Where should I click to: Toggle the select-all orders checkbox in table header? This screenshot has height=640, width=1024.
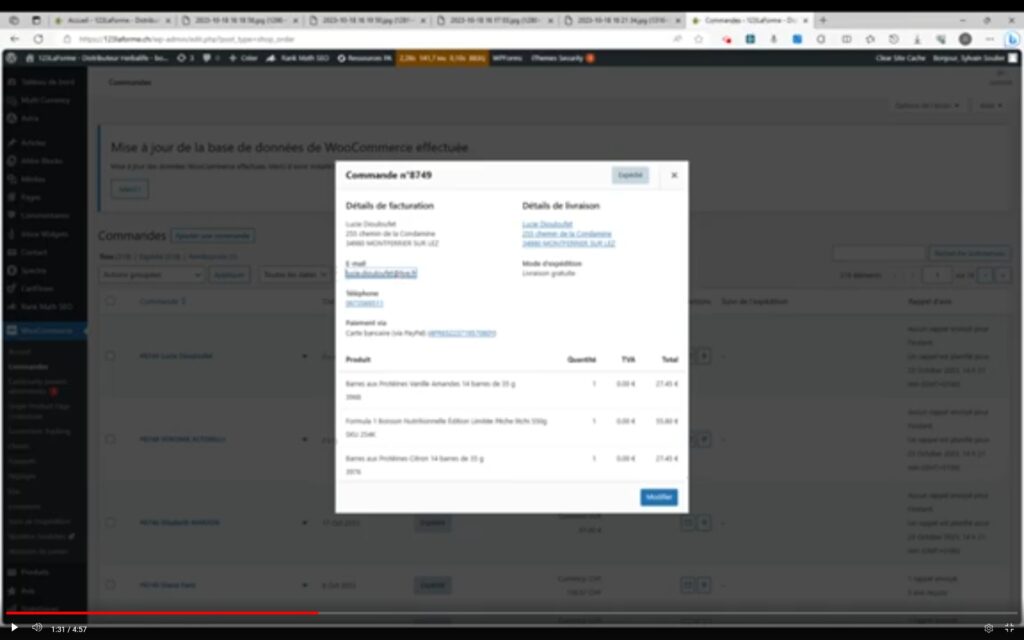click(x=111, y=301)
